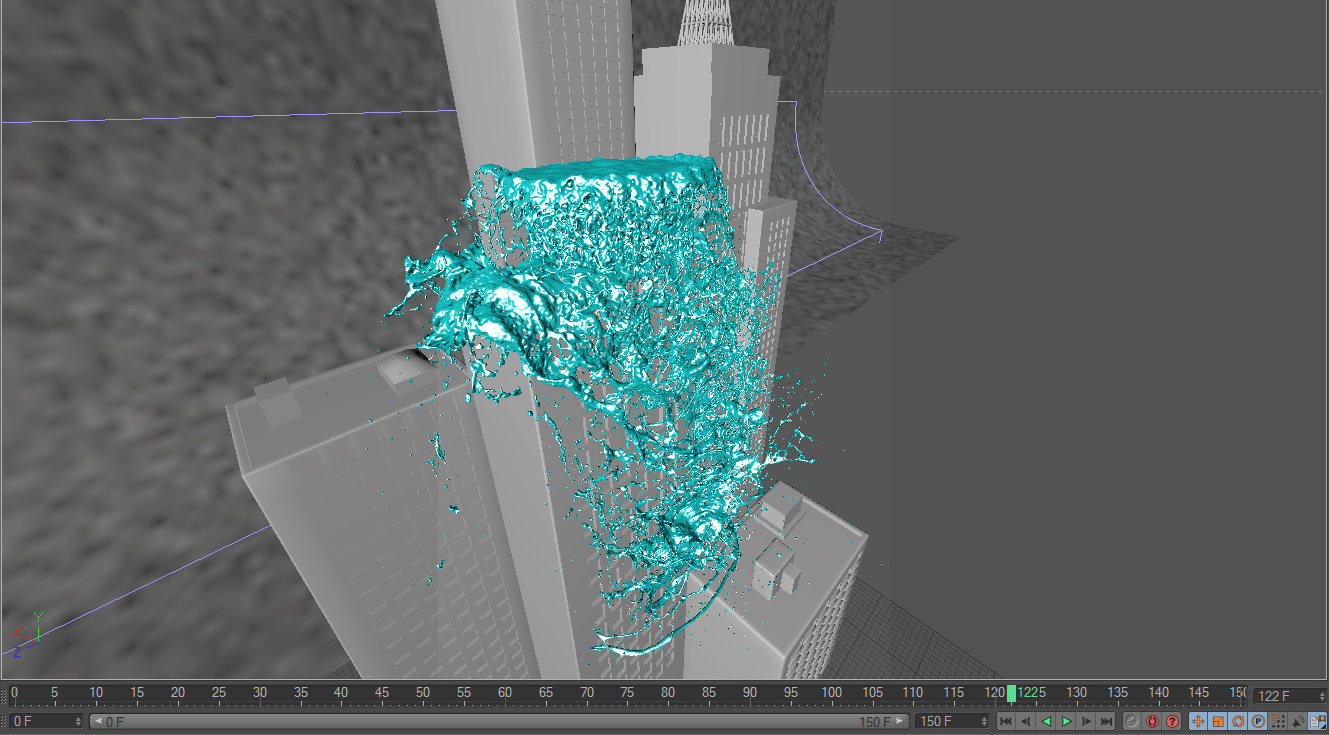Image resolution: width=1329 pixels, height=735 pixels.
Task: Click the range bar row grip handle
Action: 4,721
